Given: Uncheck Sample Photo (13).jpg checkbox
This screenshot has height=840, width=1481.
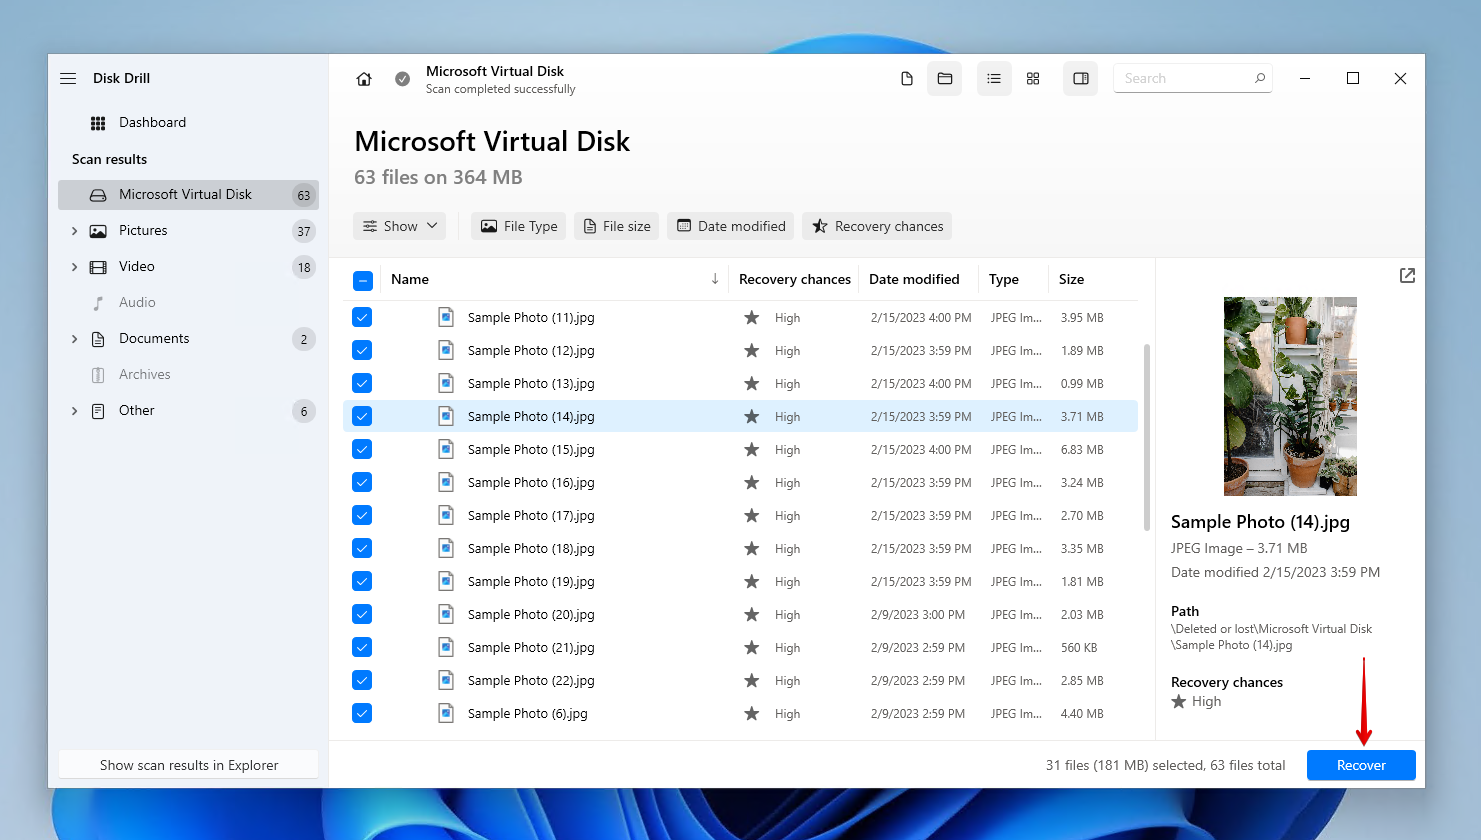Looking at the screenshot, I should [x=362, y=383].
